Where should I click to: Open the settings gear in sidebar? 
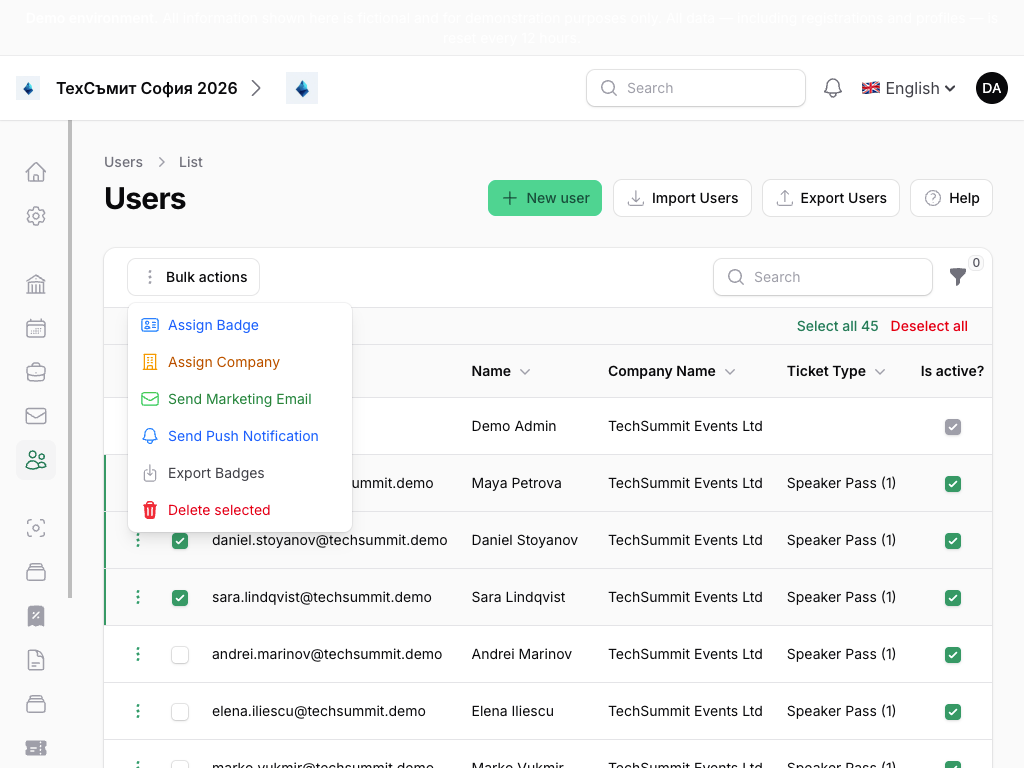point(36,216)
